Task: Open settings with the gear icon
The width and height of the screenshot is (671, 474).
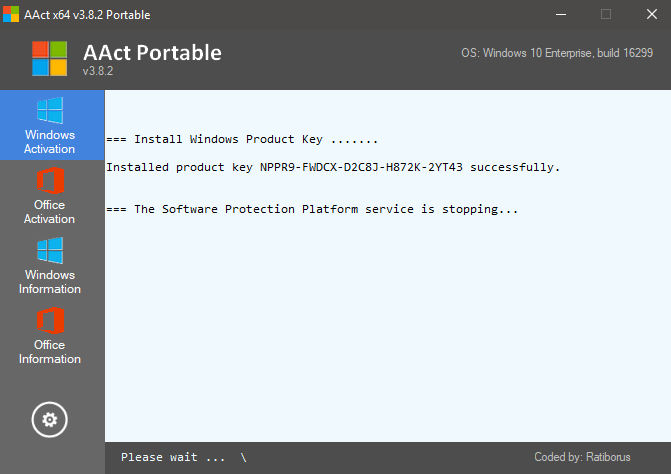Action: point(50,419)
